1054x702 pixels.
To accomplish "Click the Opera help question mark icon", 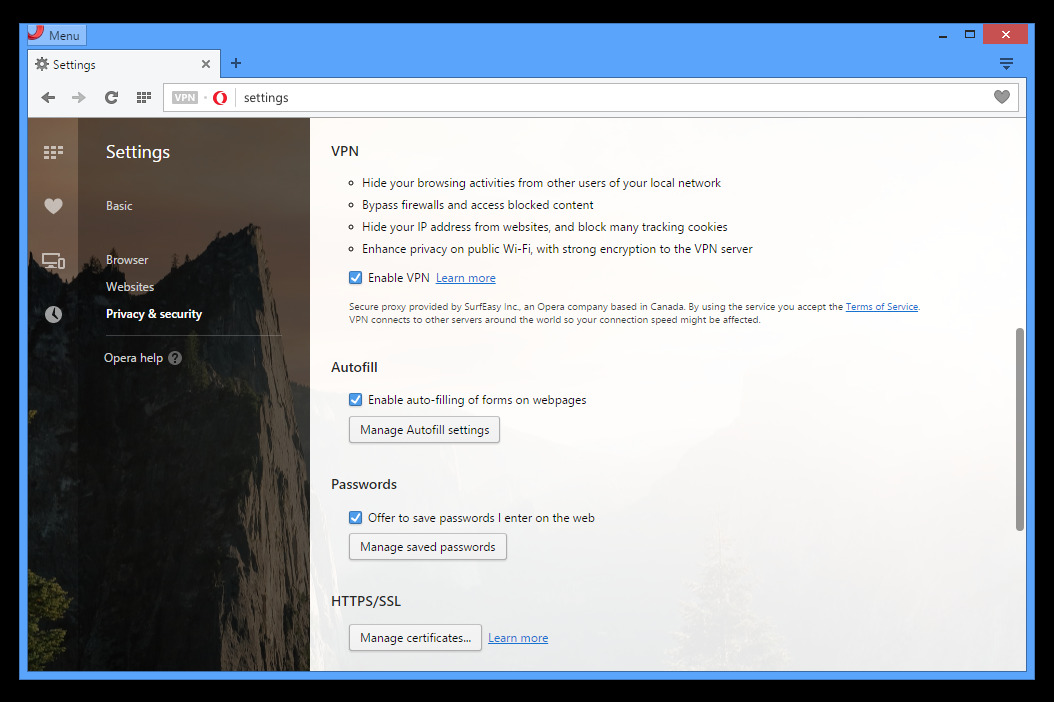I will [x=175, y=357].
